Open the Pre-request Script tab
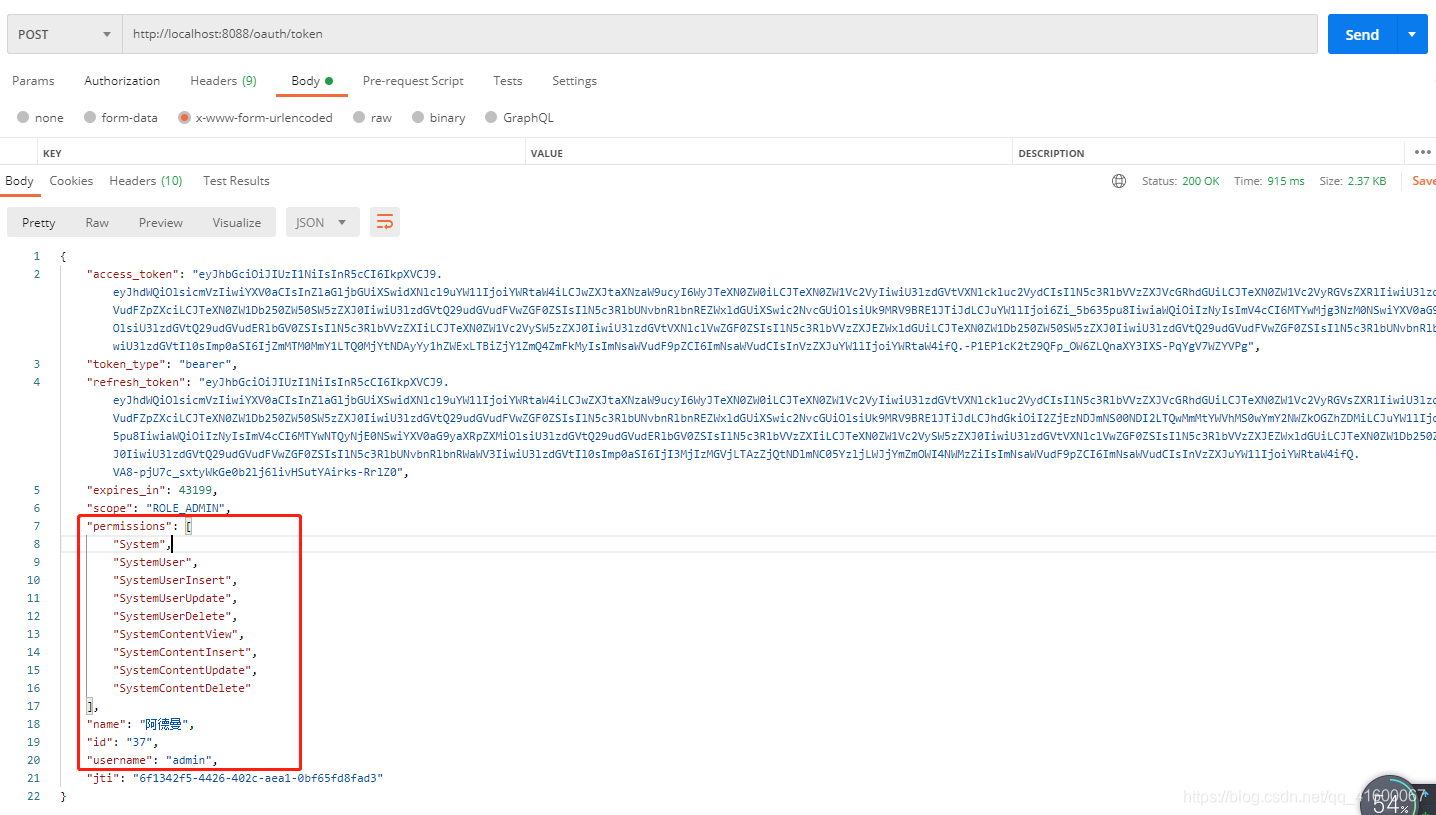Screen dimensions: 1436x815 click(x=413, y=81)
